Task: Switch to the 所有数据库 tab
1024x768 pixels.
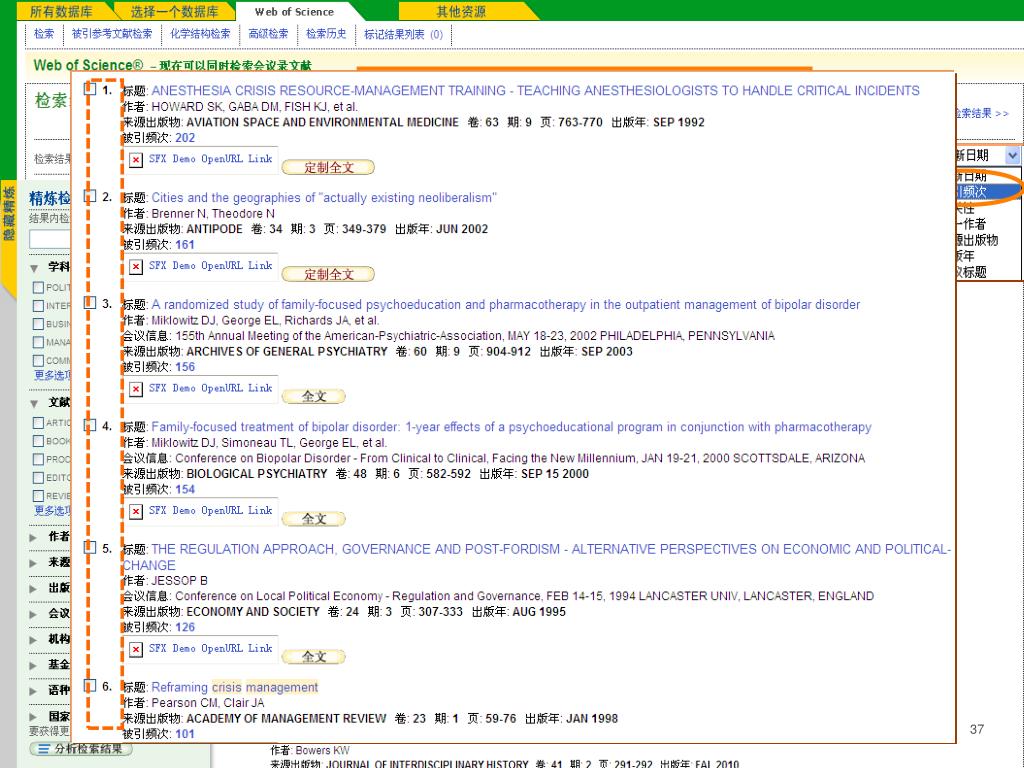Action: [x=61, y=11]
